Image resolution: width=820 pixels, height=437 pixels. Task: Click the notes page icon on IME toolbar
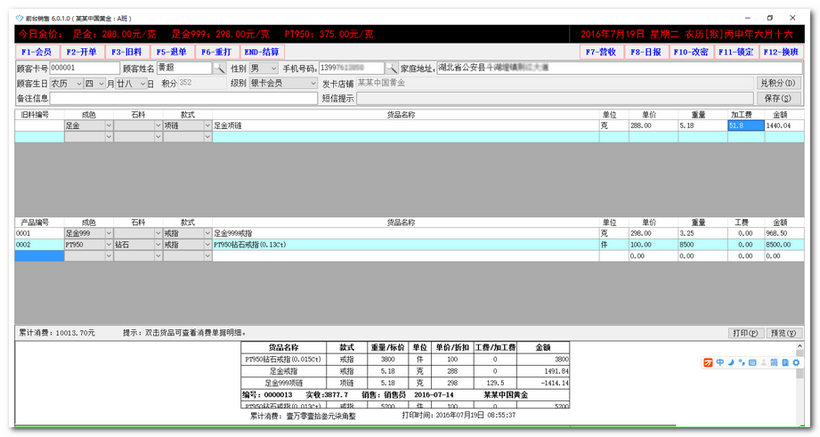point(785,362)
